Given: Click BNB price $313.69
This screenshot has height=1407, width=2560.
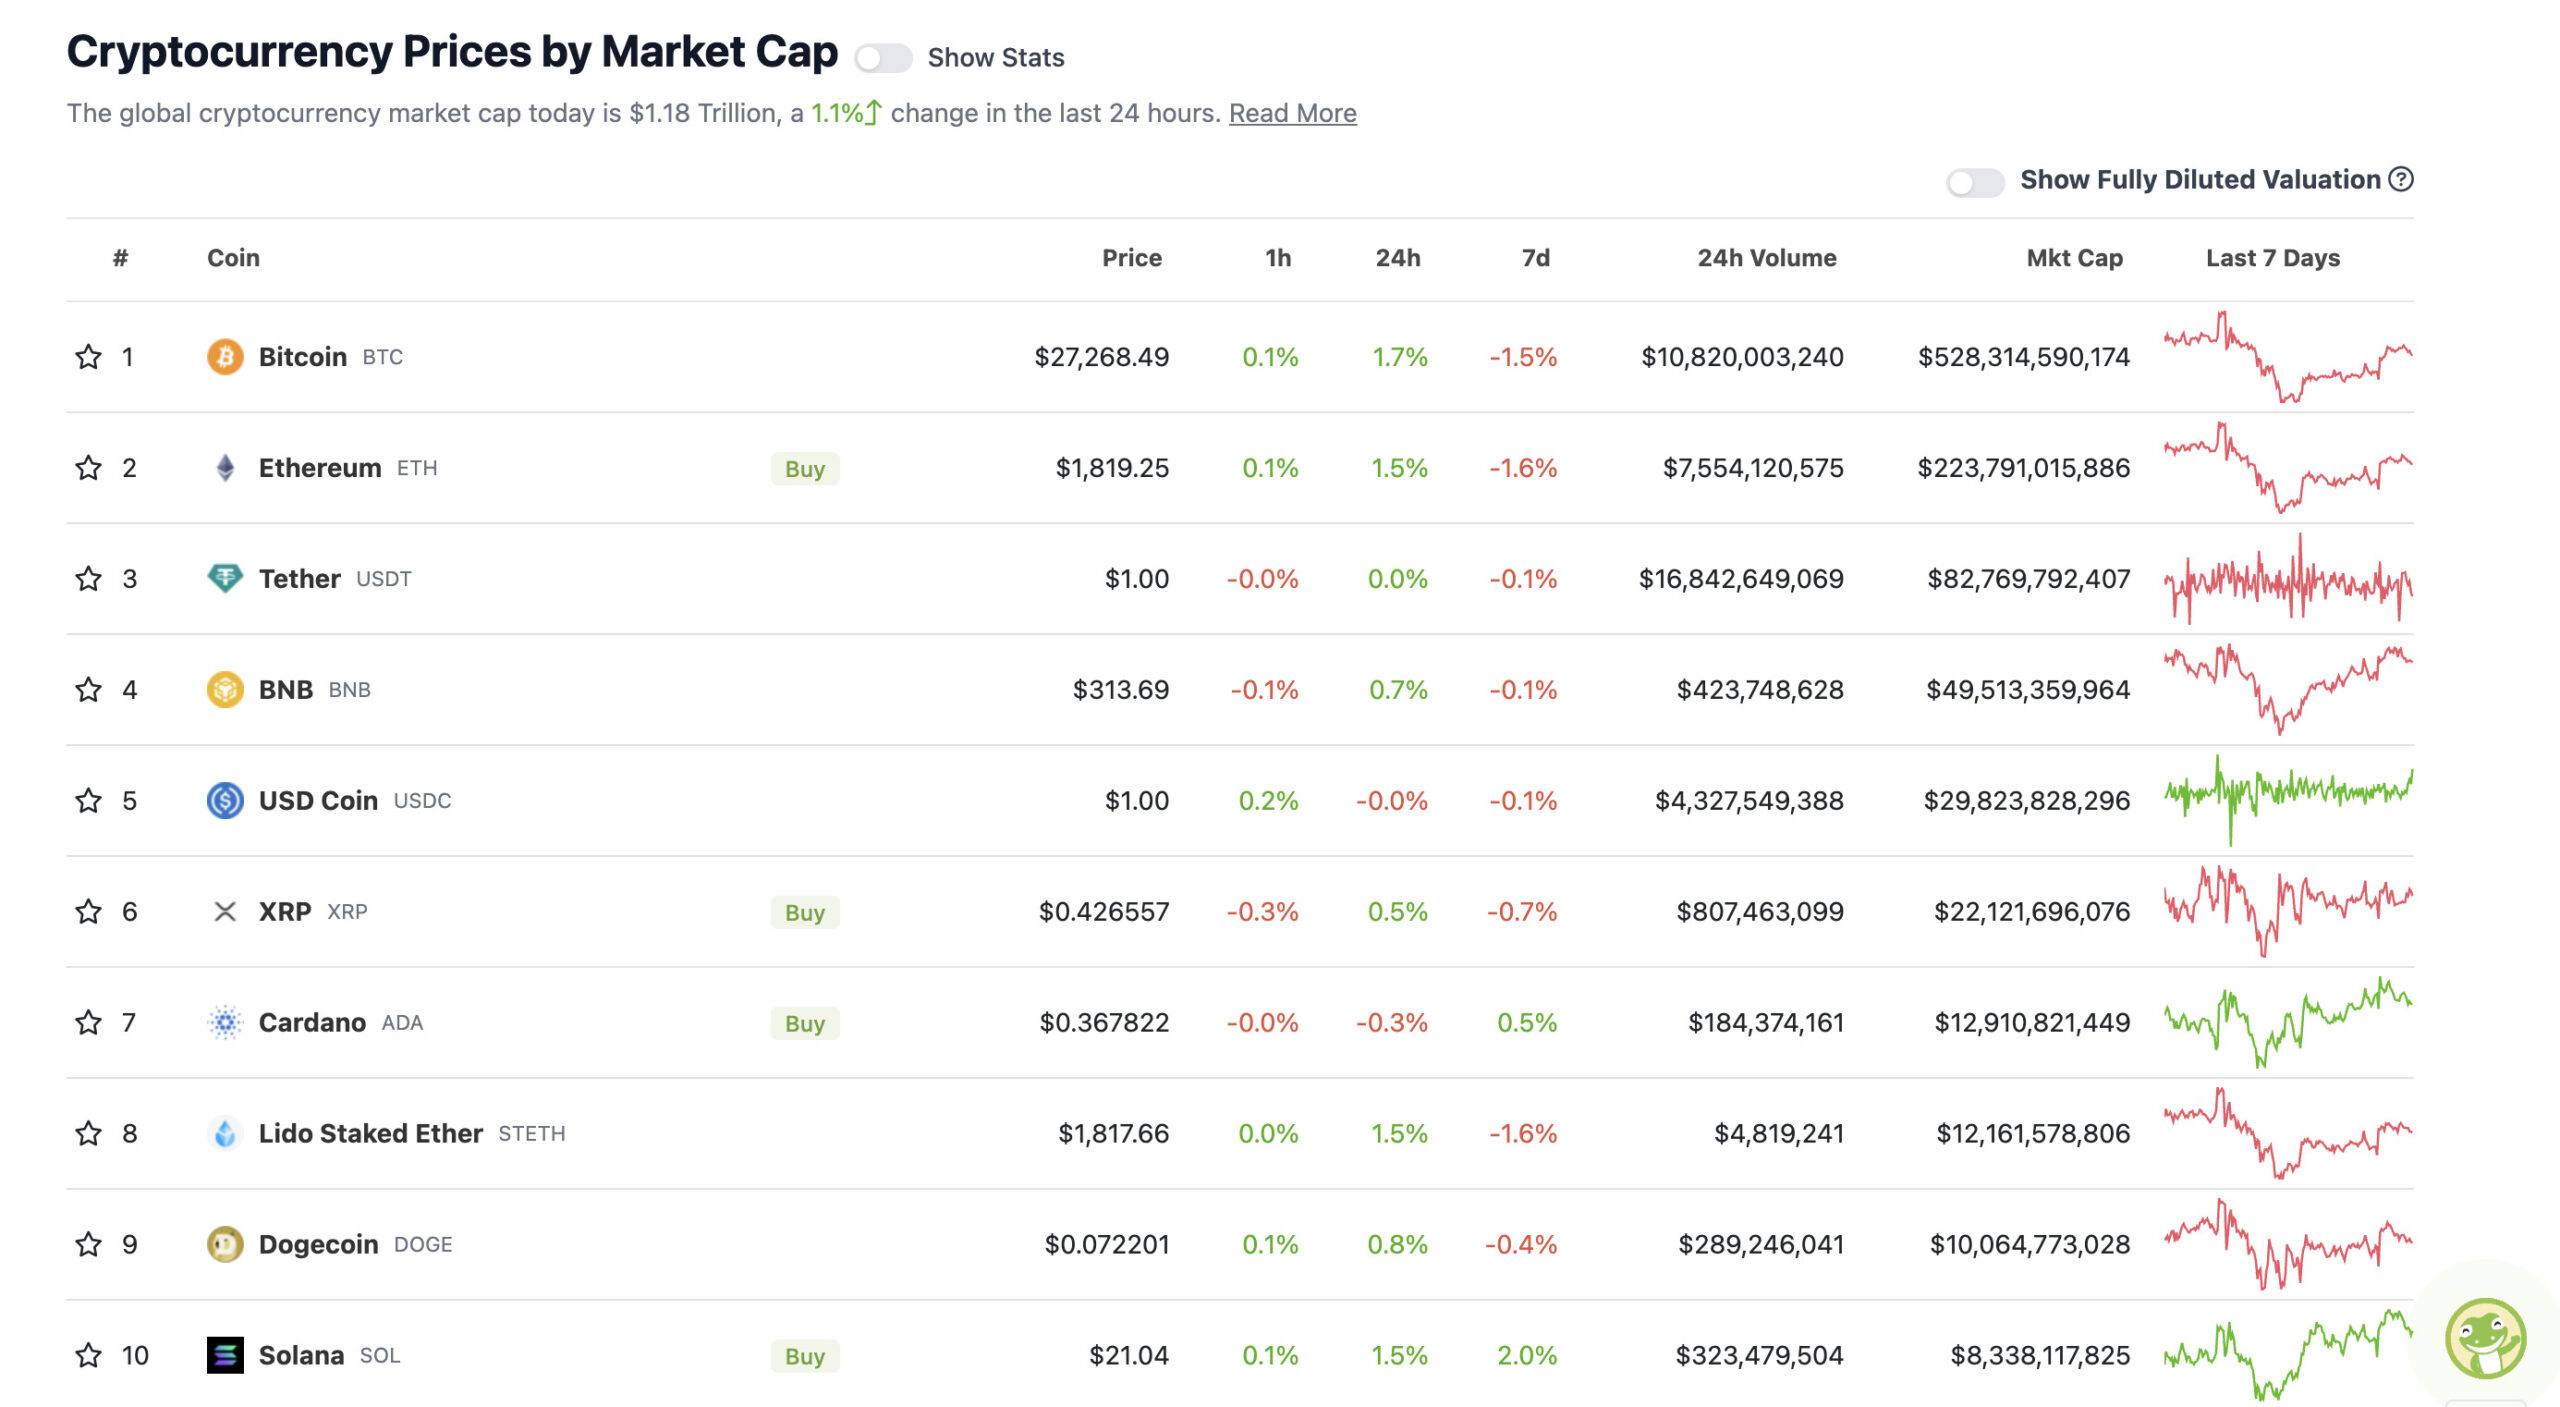Looking at the screenshot, I should pyautogui.click(x=1120, y=690).
